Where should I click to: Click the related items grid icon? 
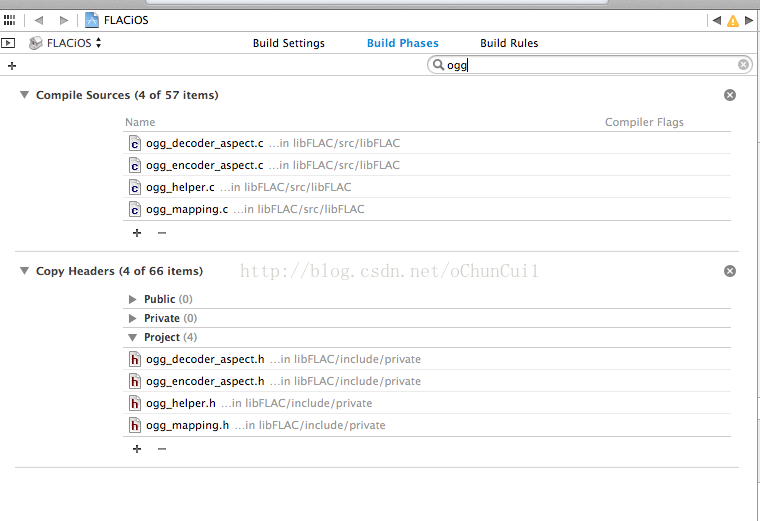coord(10,20)
